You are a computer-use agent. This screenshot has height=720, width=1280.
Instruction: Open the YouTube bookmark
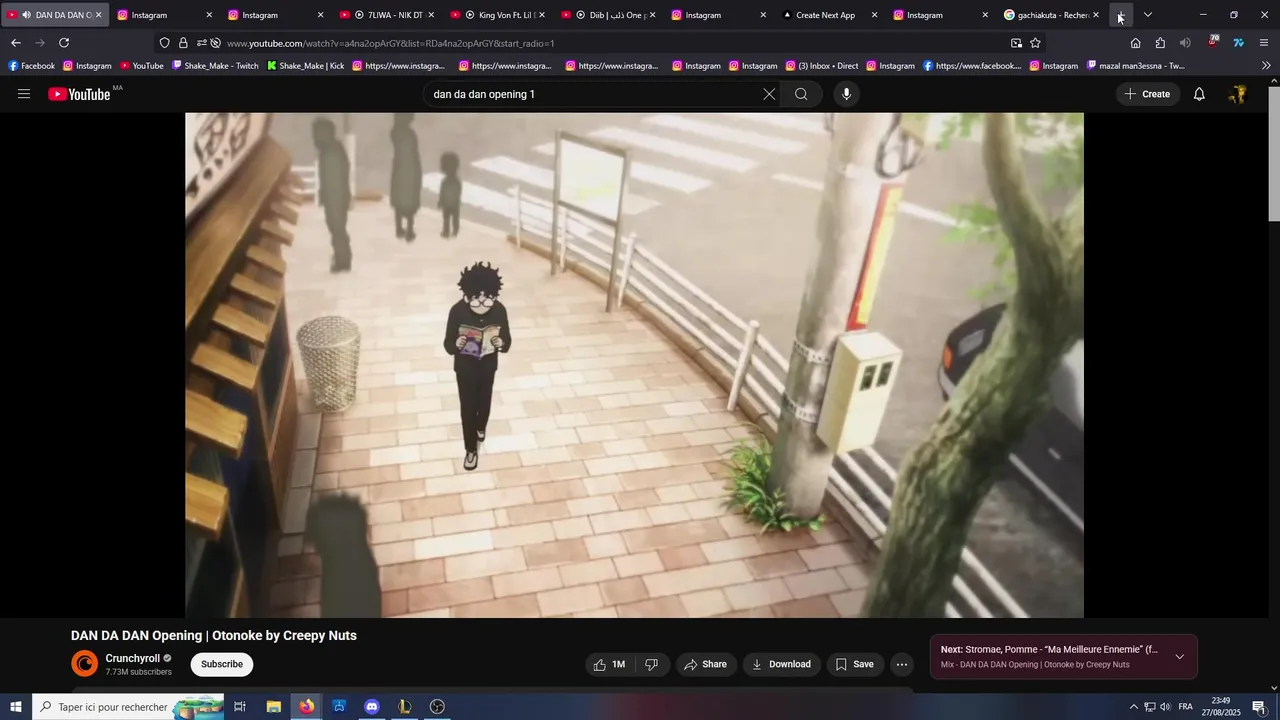click(x=142, y=66)
